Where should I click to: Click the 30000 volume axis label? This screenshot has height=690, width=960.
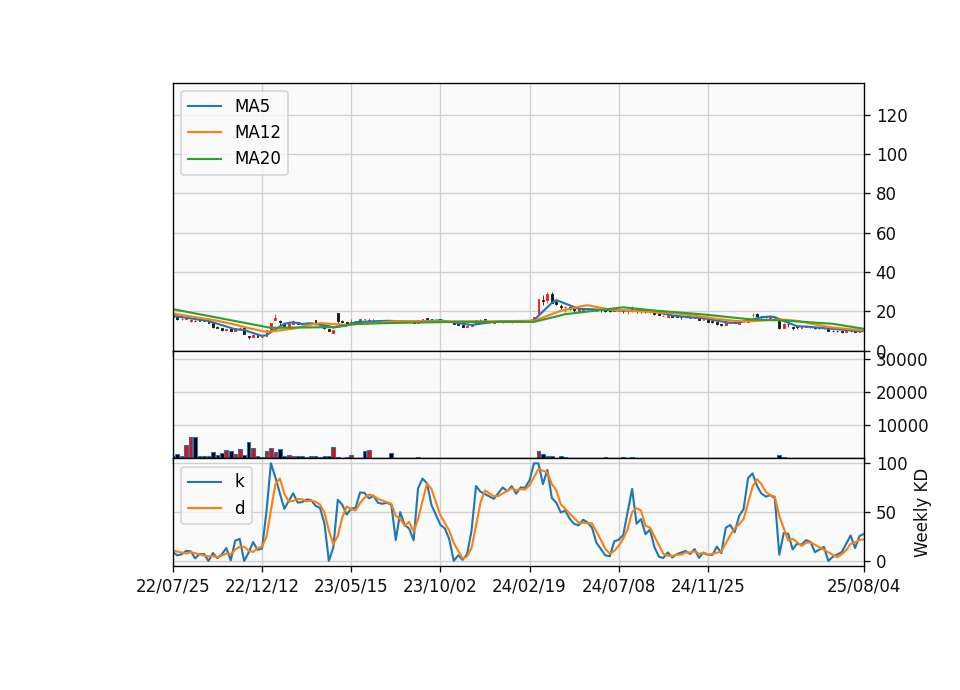(902, 360)
